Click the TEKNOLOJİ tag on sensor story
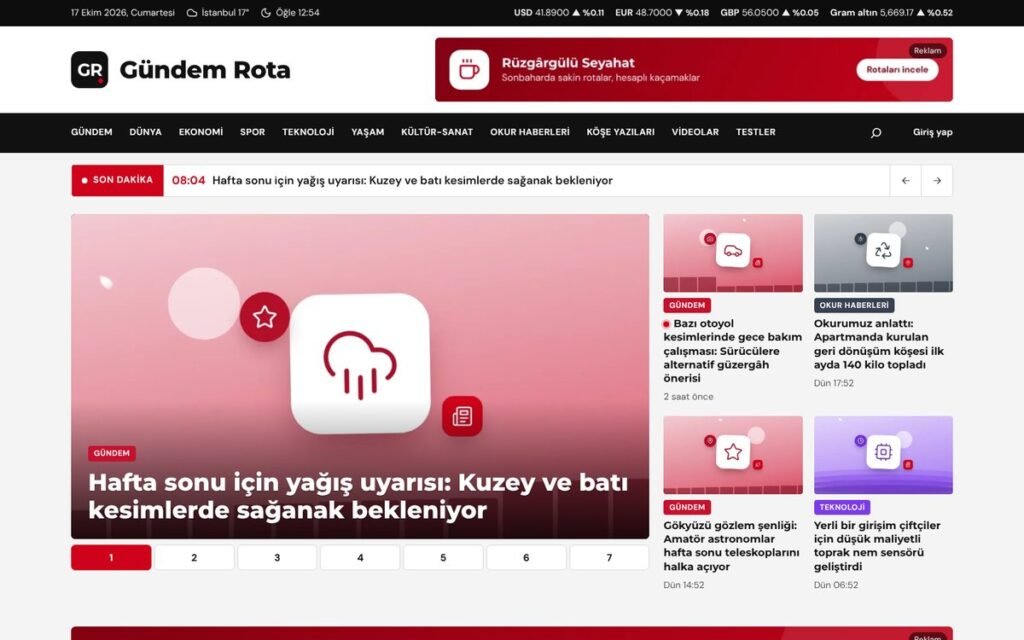Screen dimensions: 1024x640 842,507
